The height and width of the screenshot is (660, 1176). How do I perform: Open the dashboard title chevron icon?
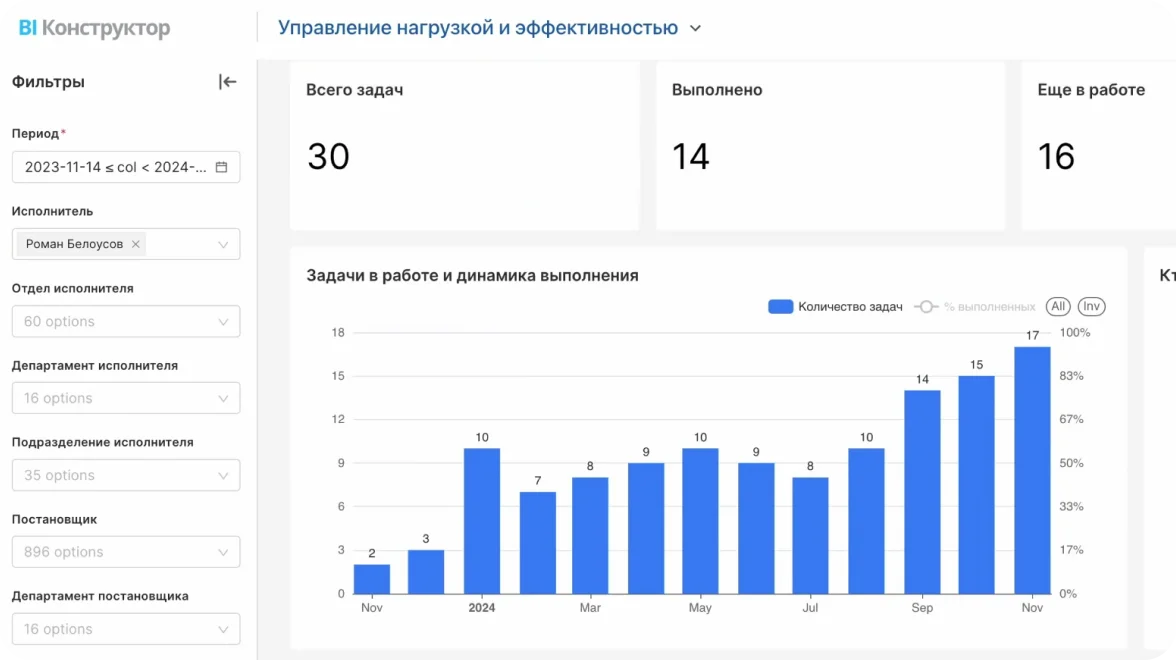(x=696, y=28)
